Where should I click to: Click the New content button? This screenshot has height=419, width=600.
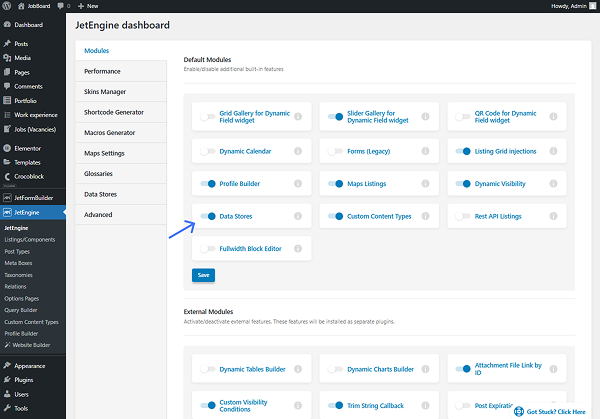coord(88,6)
